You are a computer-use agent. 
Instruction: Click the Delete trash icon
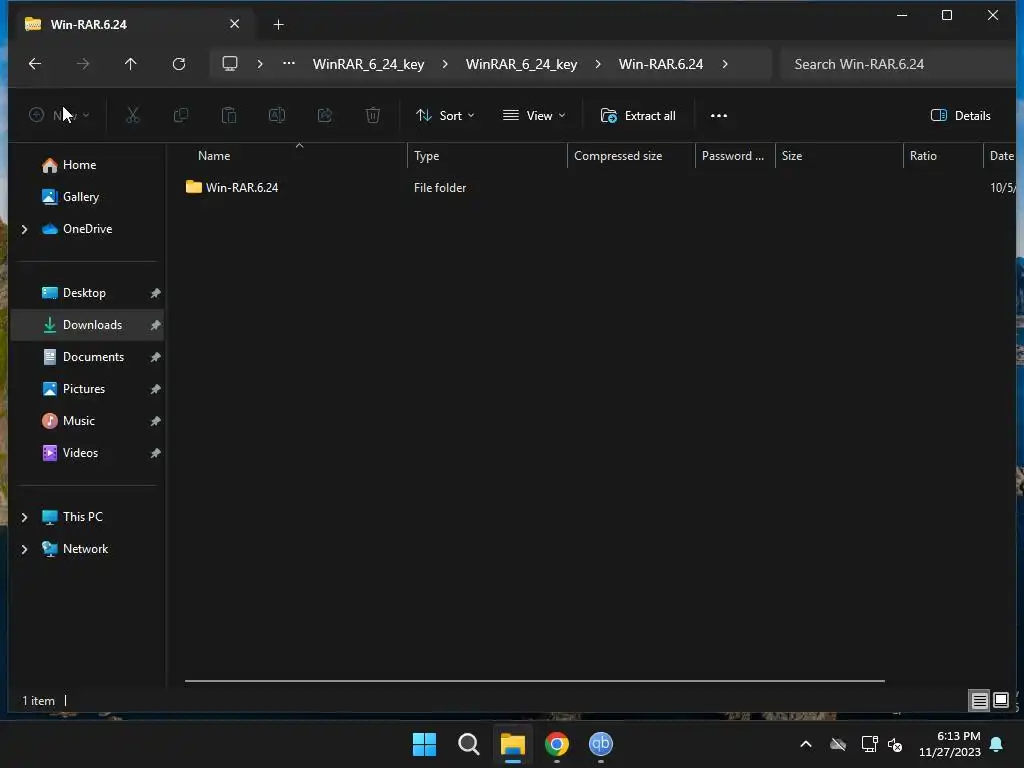[x=373, y=116]
